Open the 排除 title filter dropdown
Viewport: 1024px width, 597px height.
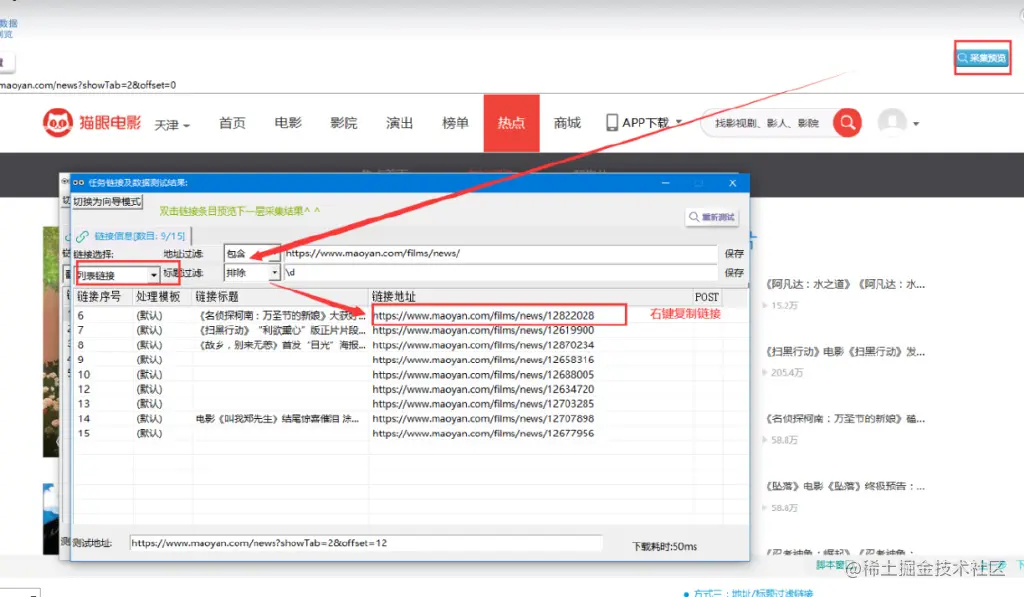coord(252,272)
